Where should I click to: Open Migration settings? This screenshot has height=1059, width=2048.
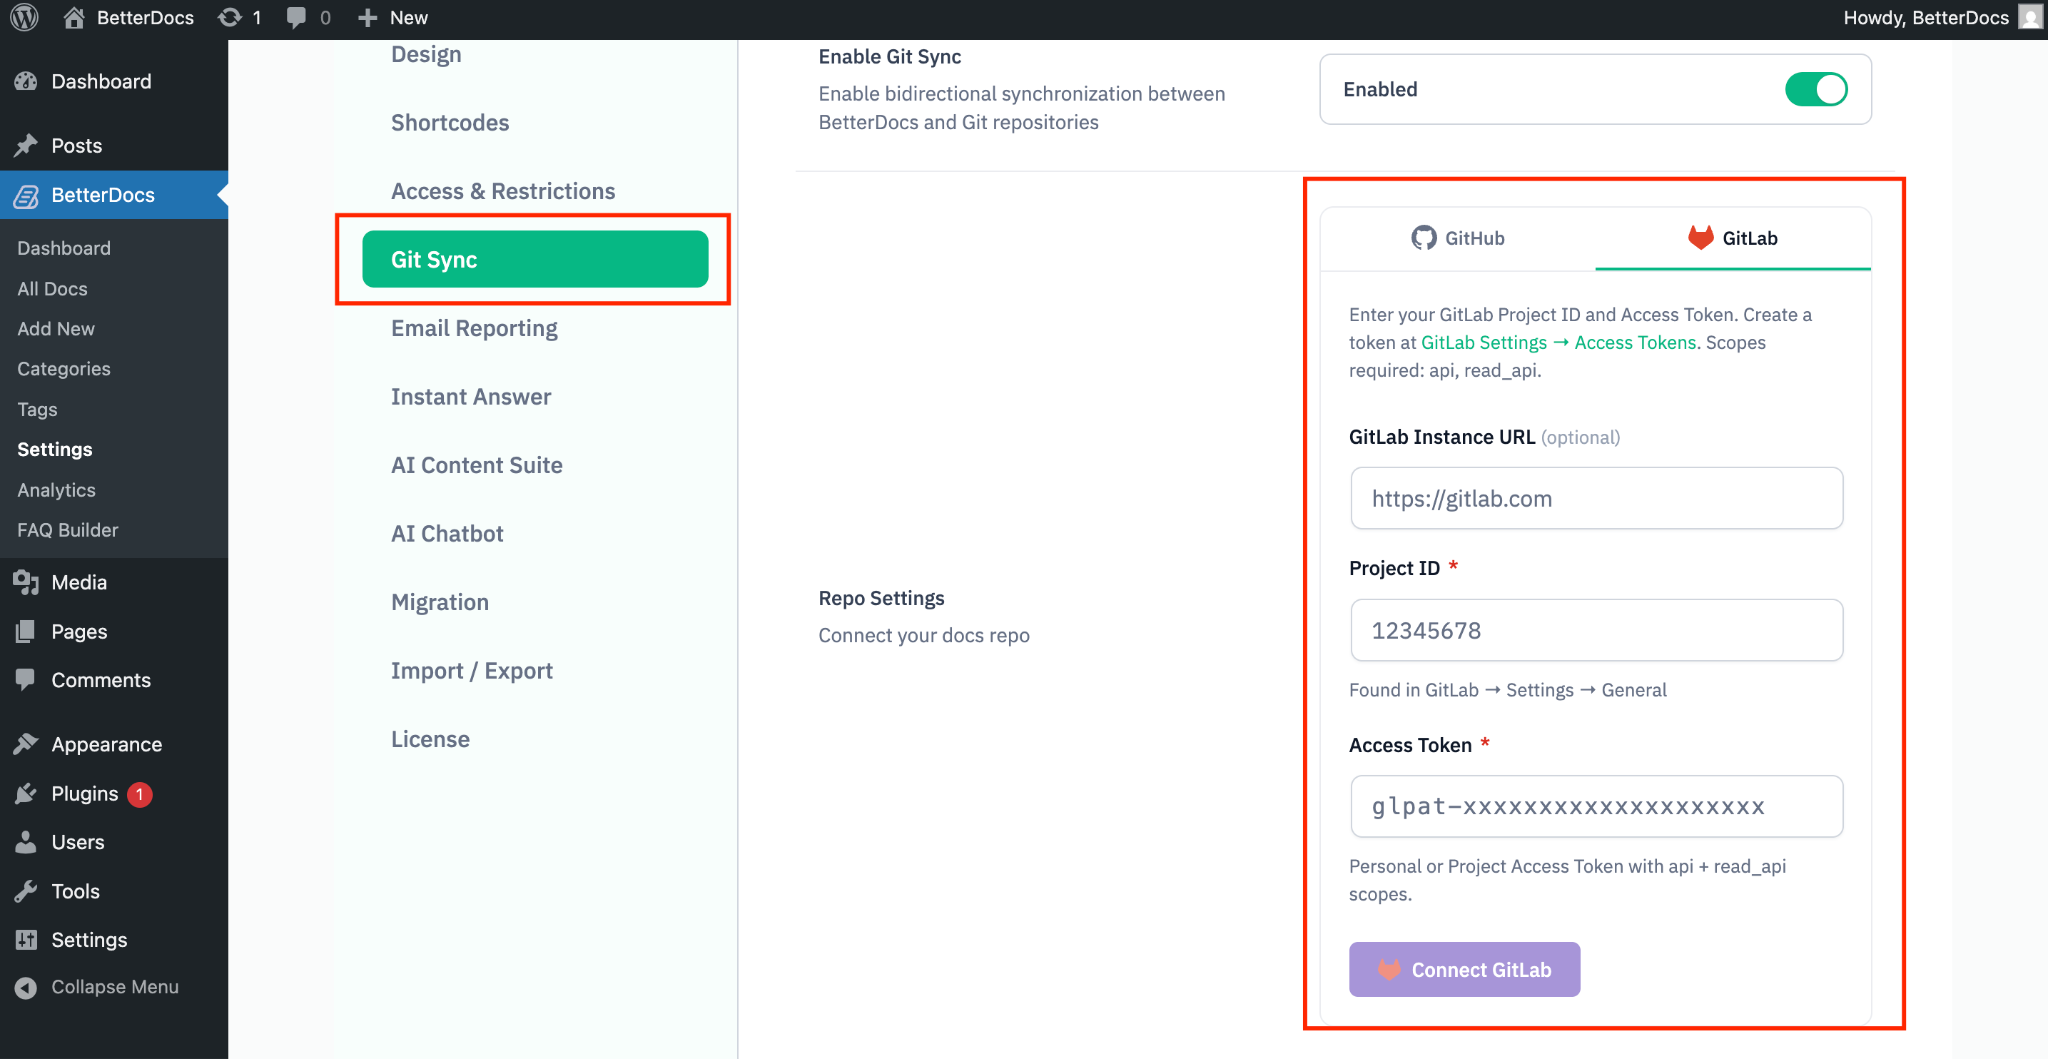[440, 602]
